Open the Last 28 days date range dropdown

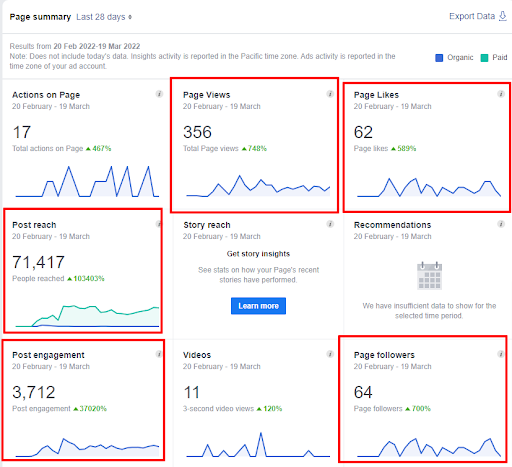[x=104, y=17]
